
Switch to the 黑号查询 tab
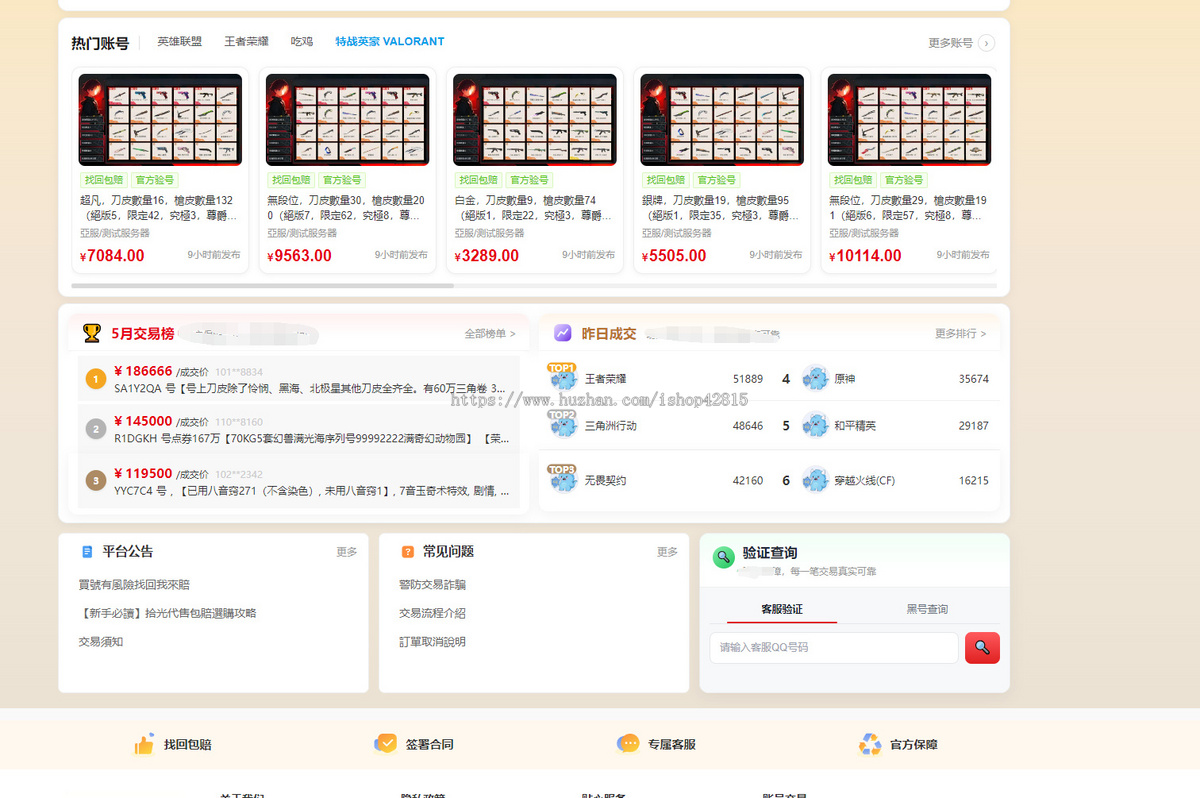(927, 609)
